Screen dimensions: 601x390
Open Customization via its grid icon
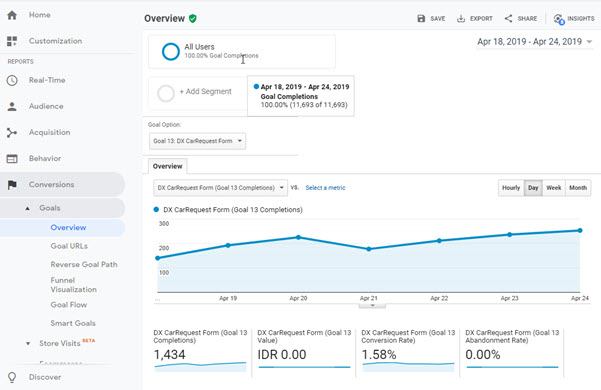pos(12,41)
